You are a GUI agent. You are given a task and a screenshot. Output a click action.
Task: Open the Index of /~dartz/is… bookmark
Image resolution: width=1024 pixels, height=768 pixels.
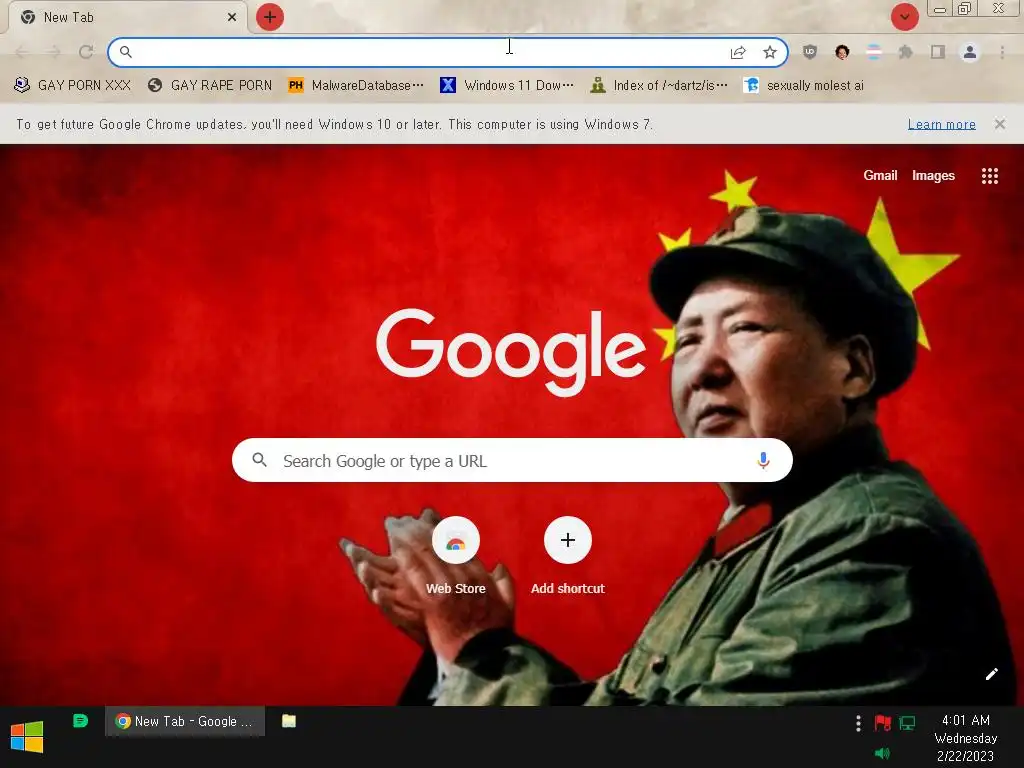[658, 86]
